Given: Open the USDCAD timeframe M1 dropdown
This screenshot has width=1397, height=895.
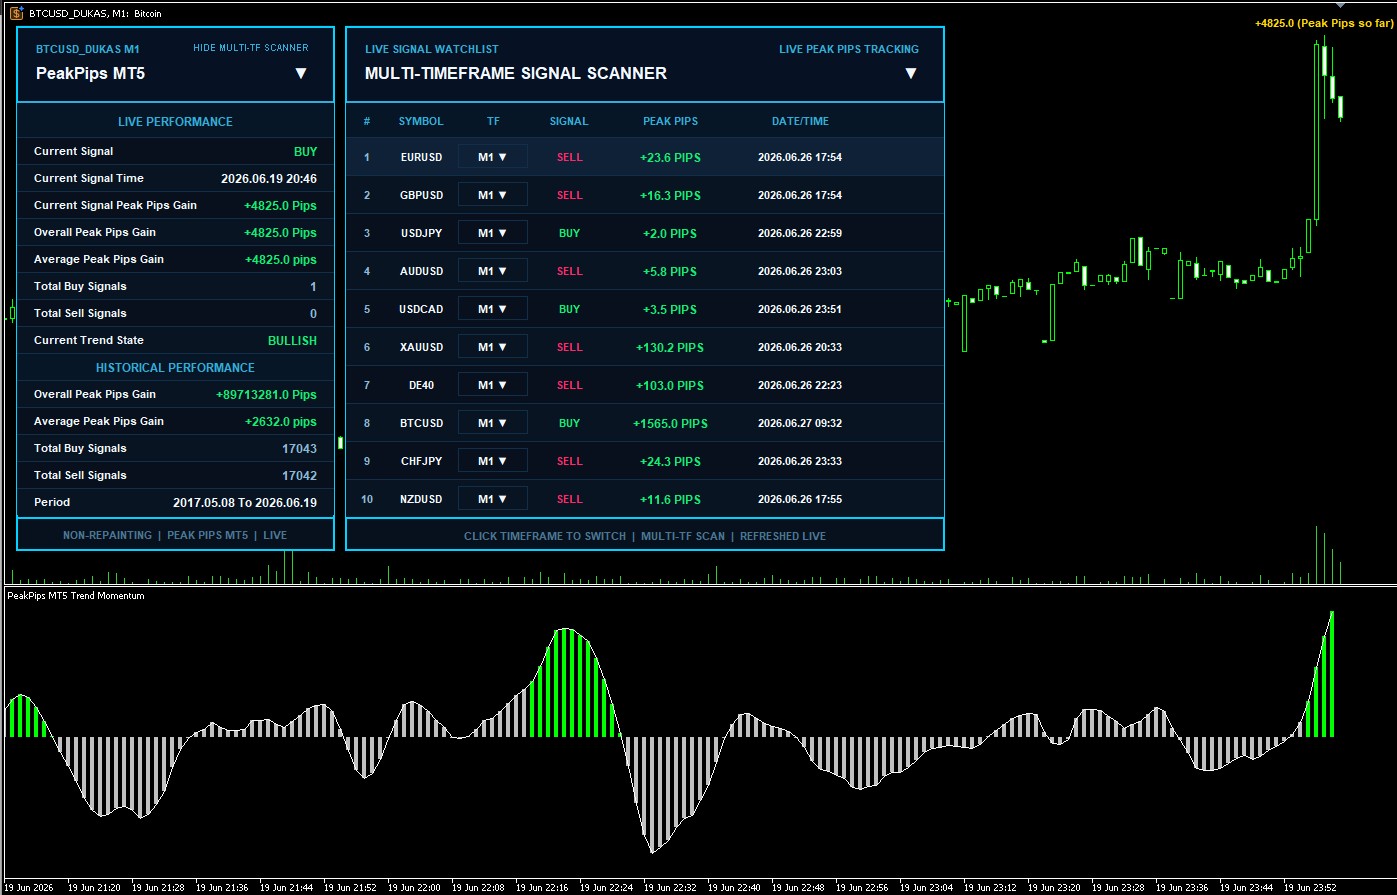Looking at the screenshot, I should pos(492,309).
